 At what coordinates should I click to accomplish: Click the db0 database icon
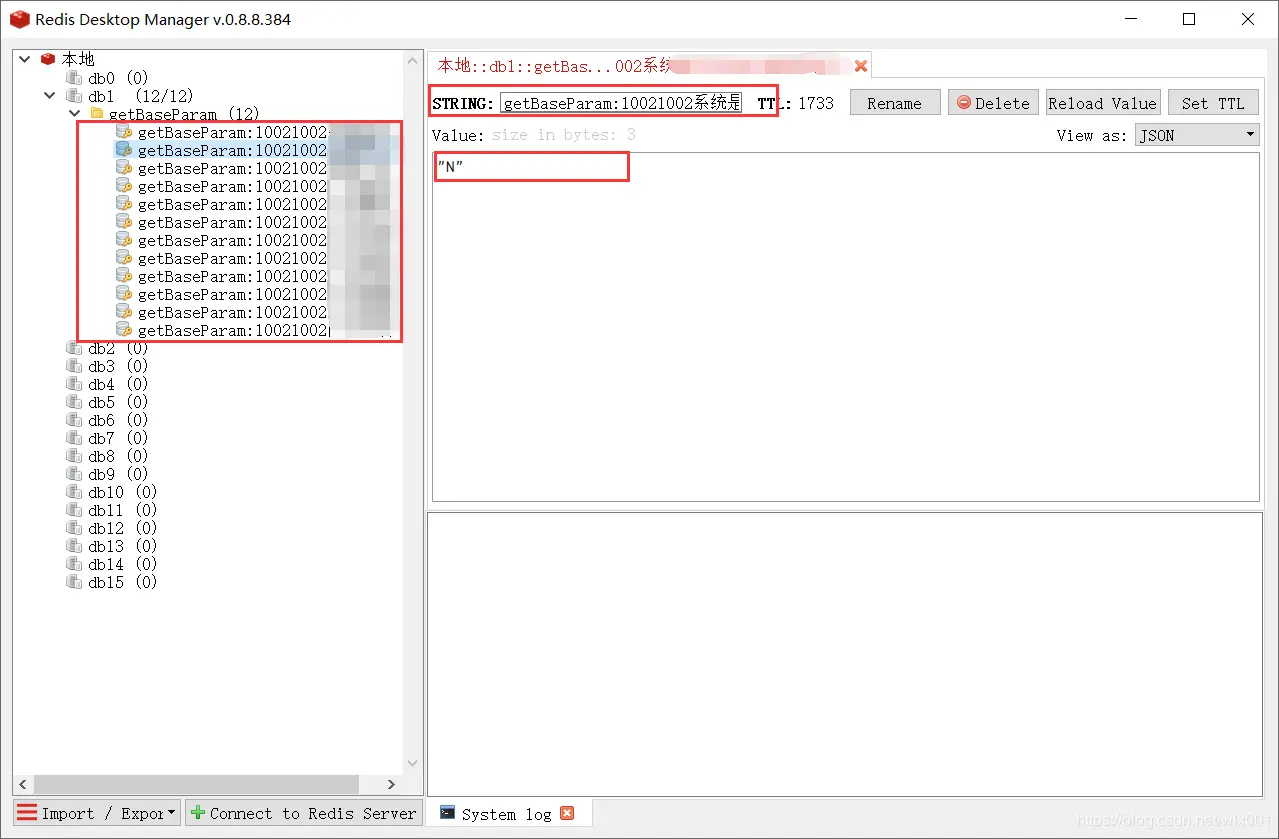pos(74,78)
